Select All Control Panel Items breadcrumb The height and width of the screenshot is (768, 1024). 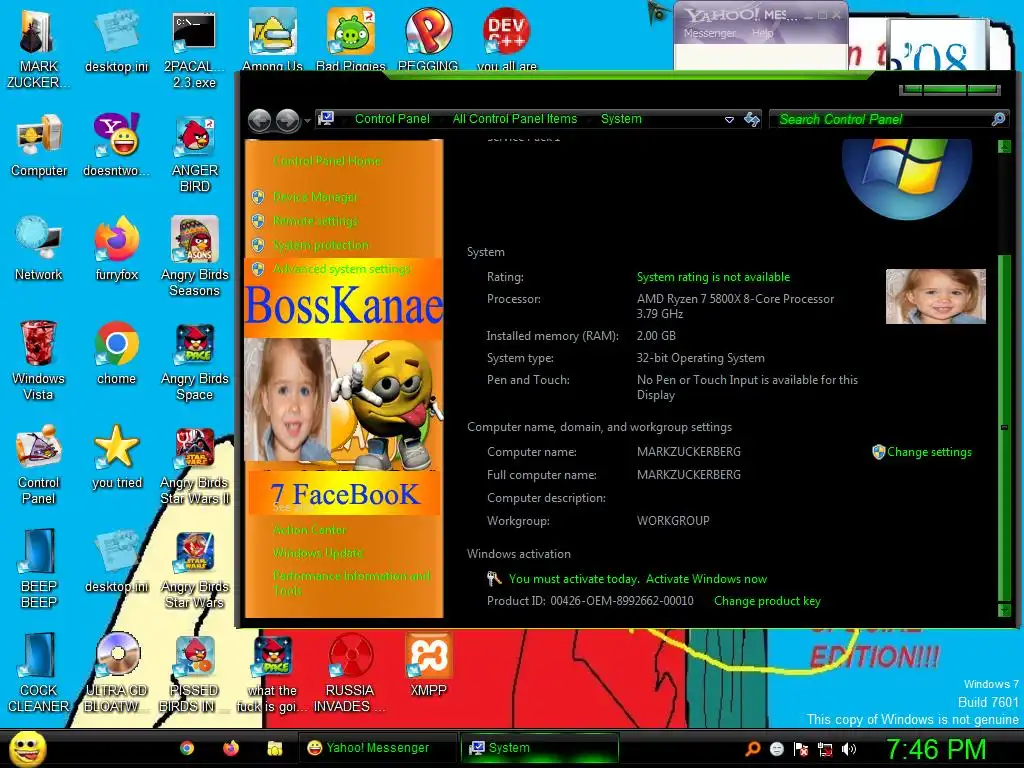click(x=515, y=119)
